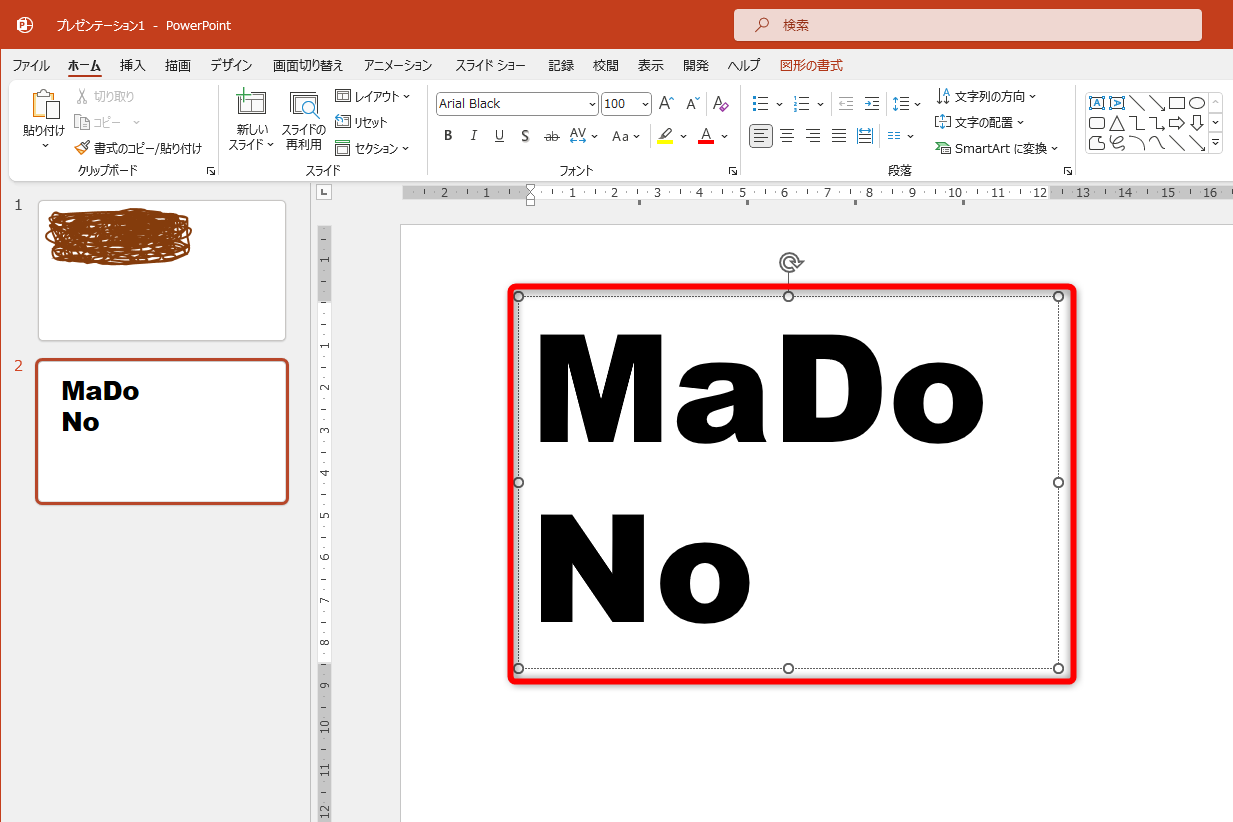
Task: Select the vertical text box shape
Action: pyautogui.click(x=1117, y=103)
